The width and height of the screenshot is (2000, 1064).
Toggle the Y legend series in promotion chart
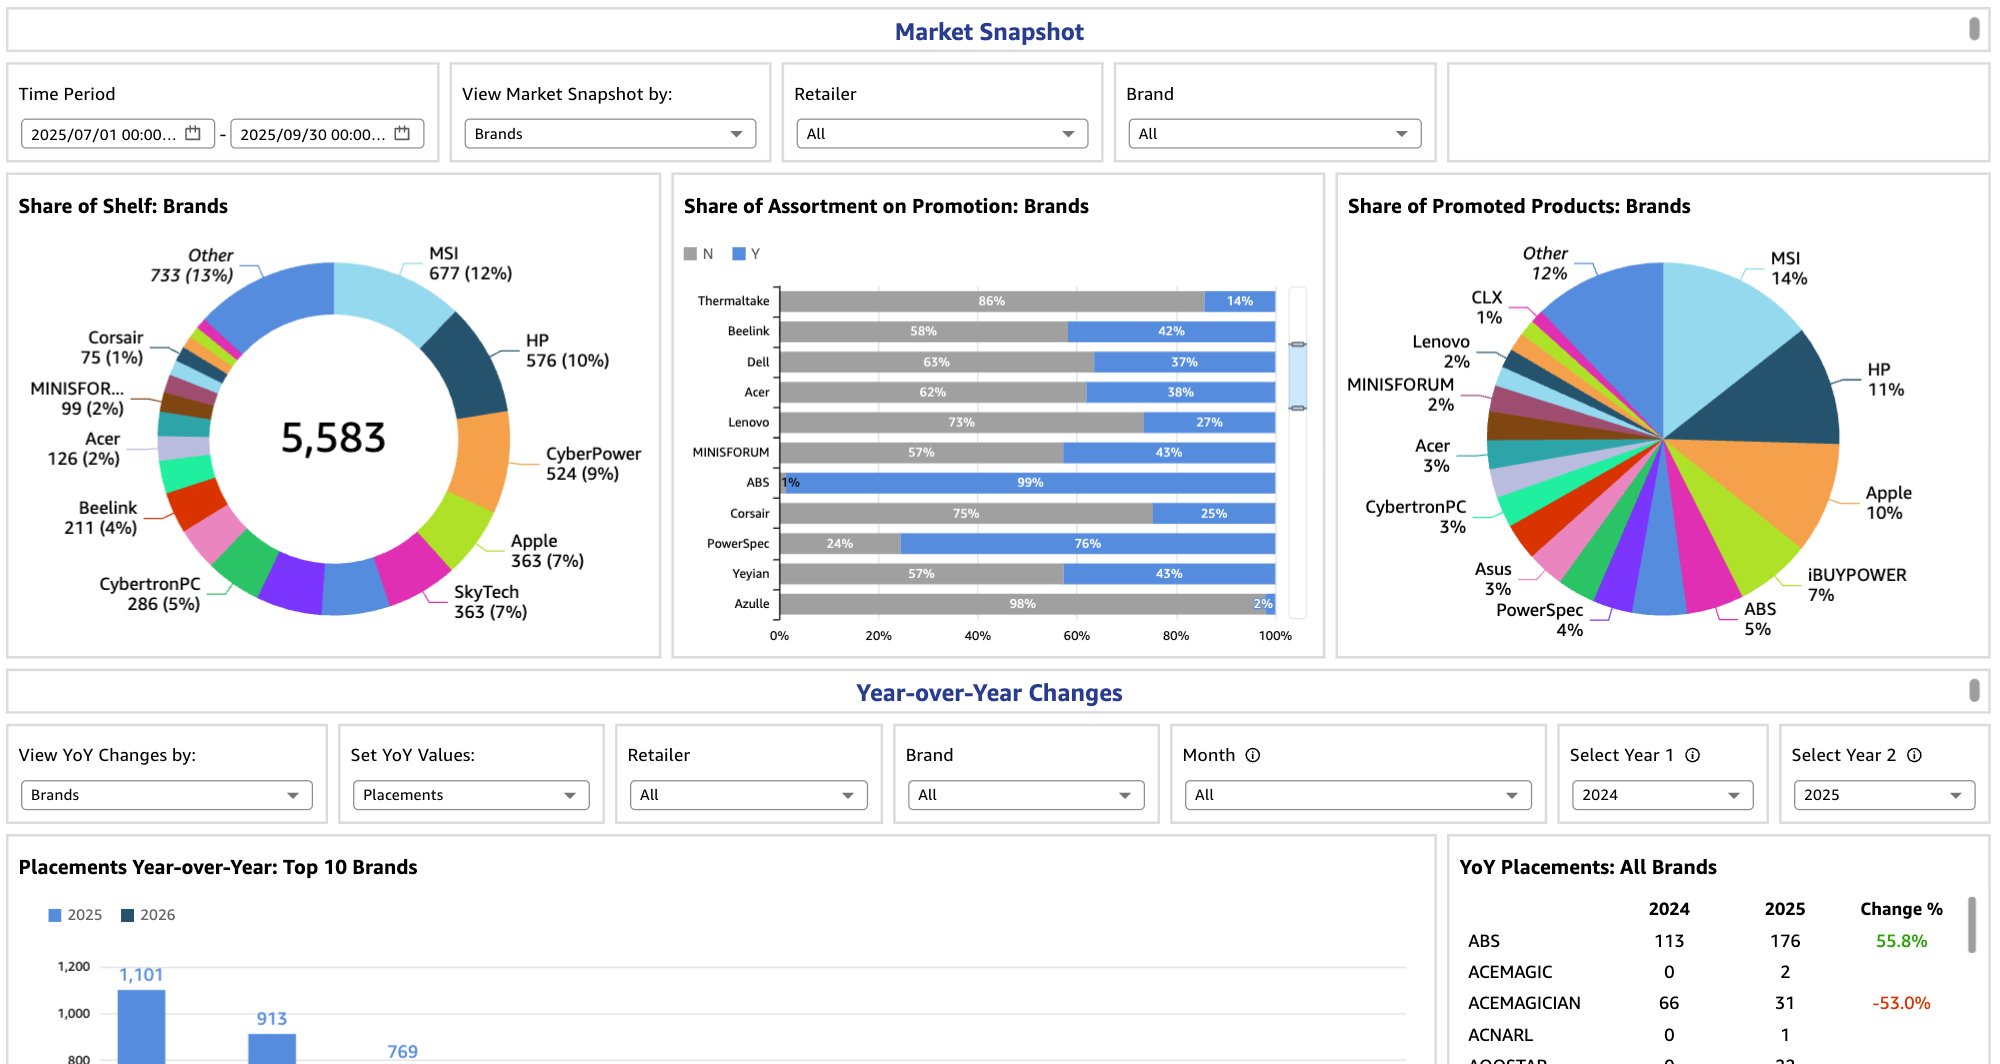point(746,254)
